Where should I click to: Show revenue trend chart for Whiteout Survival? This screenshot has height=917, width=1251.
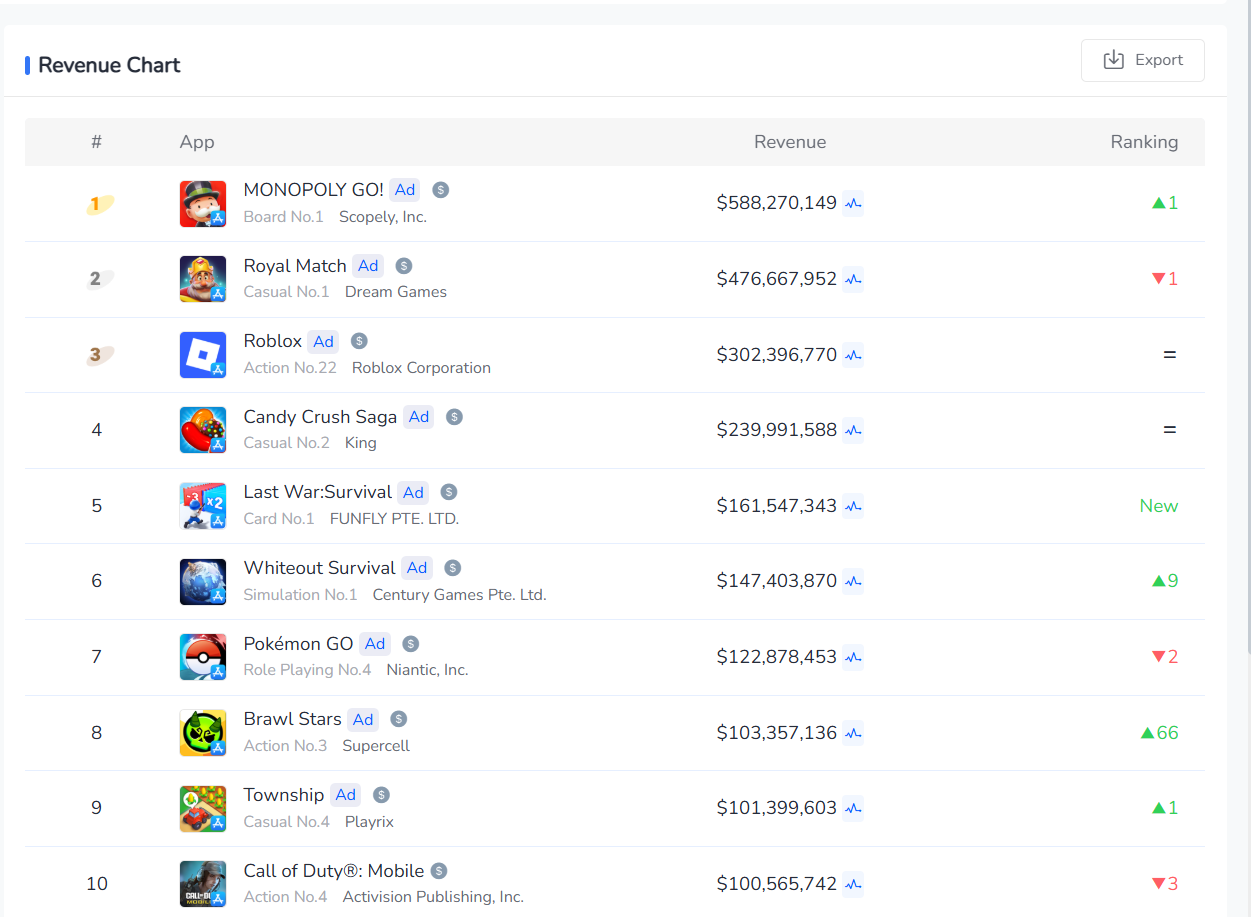pyautogui.click(x=853, y=581)
